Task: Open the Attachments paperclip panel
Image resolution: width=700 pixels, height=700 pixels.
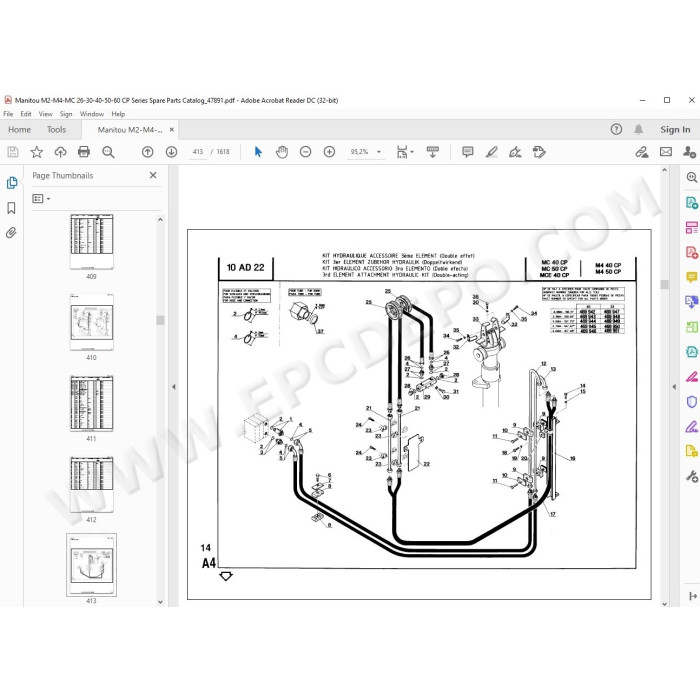Action: click(12, 233)
